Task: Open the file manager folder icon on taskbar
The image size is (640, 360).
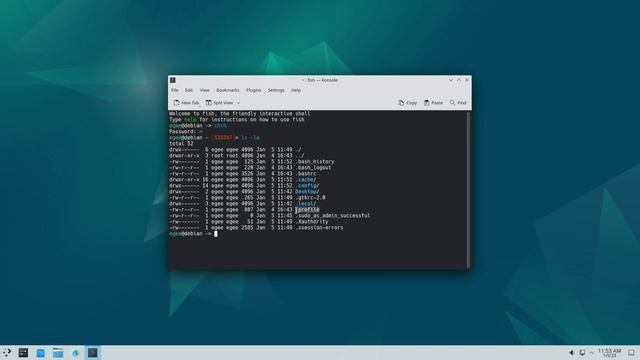Action: pos(58,353)
